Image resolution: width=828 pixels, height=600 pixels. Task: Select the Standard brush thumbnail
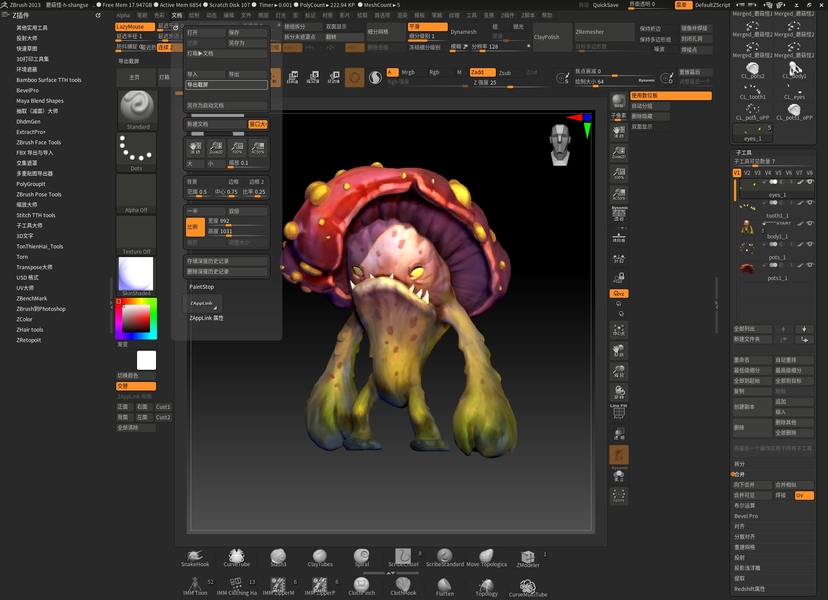tap(137, 110)
